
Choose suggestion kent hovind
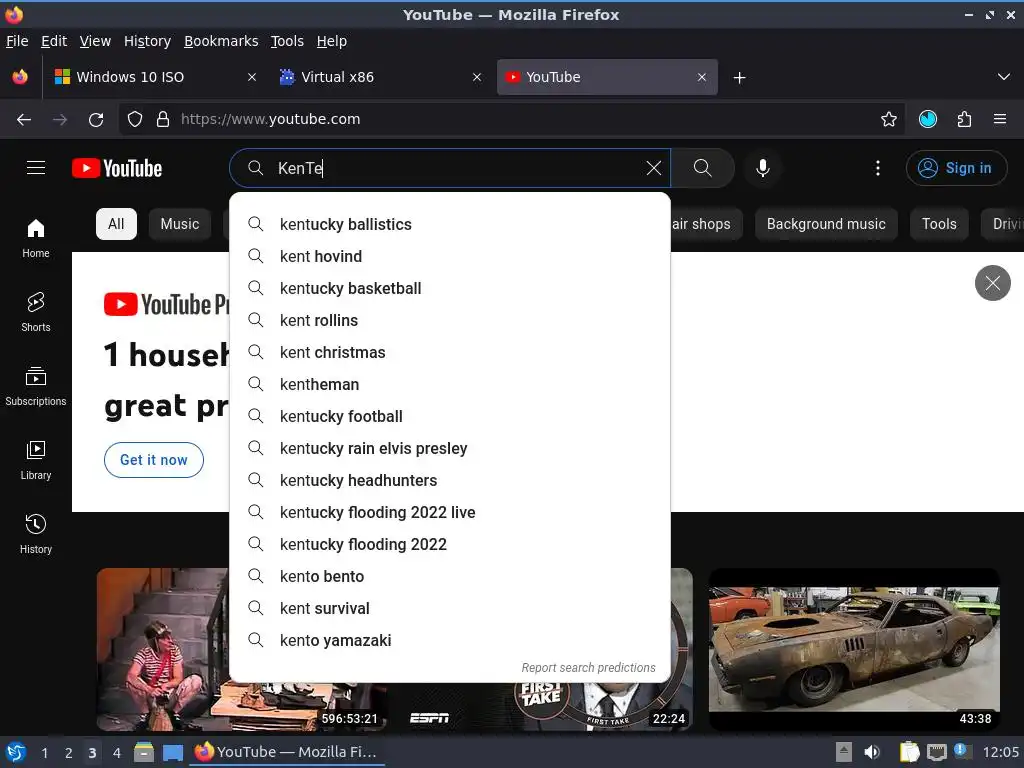pos(450,256)
